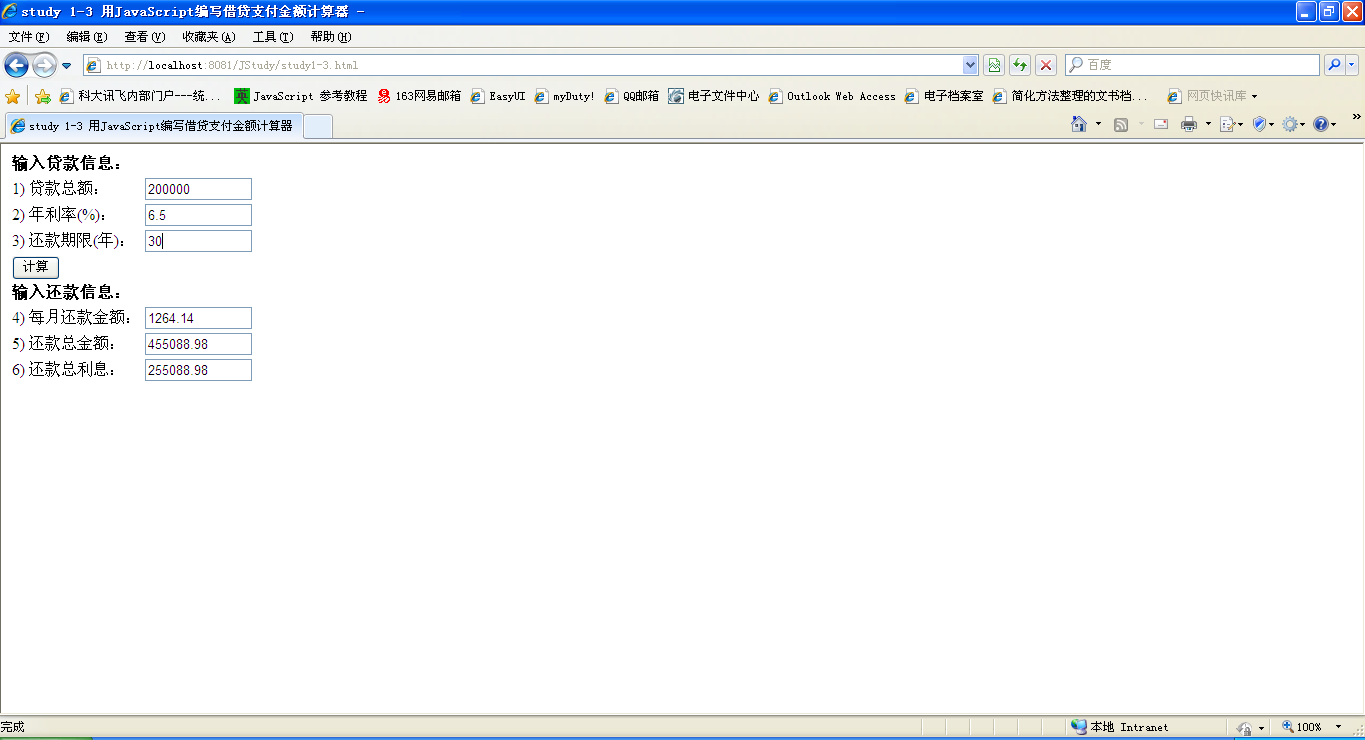Viewport: 1365px width, 740px height.
Task: Open the recent pages dropdown arrow
Action: coord(67,66)
